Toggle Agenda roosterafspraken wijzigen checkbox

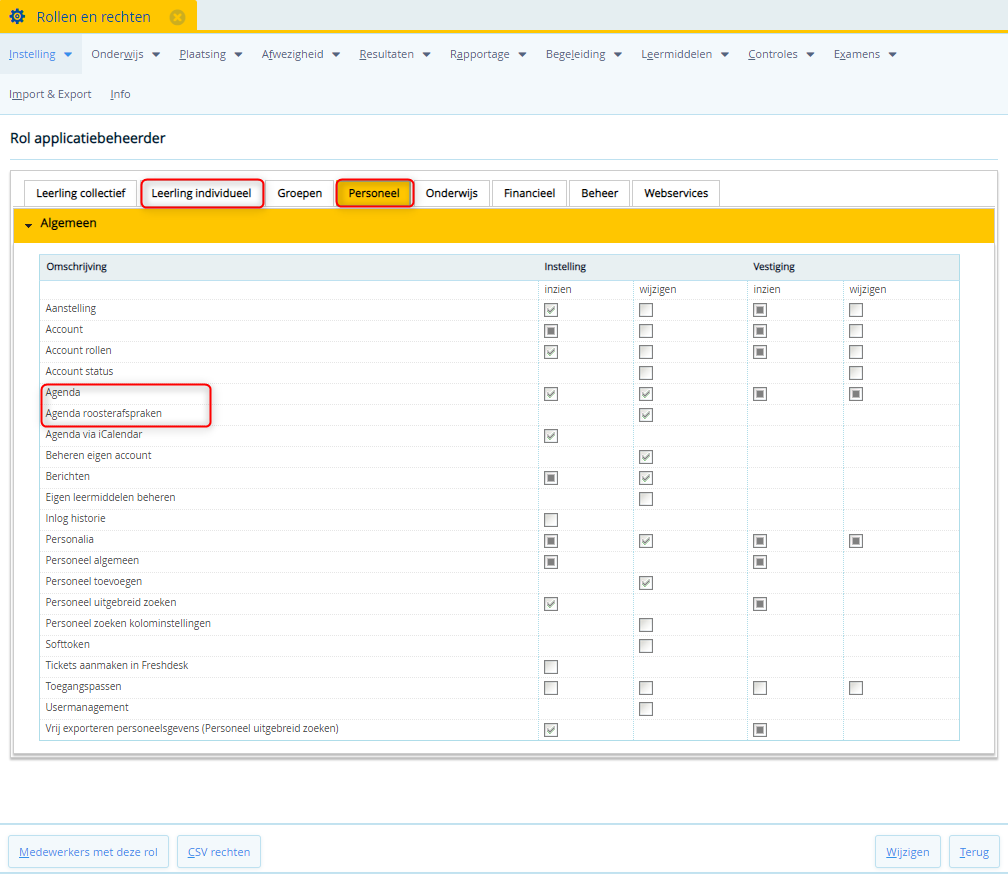646,415
